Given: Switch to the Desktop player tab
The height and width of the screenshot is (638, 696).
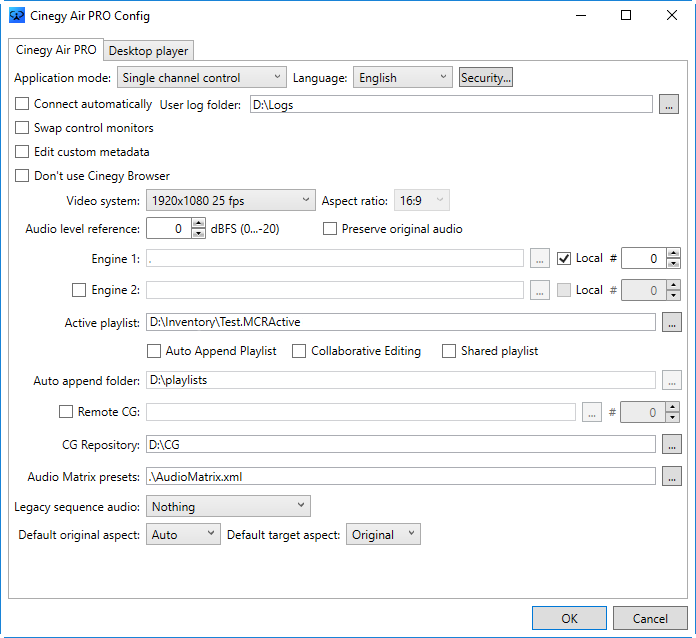Looking at the screenshot, I should click(x=148, y=51).
